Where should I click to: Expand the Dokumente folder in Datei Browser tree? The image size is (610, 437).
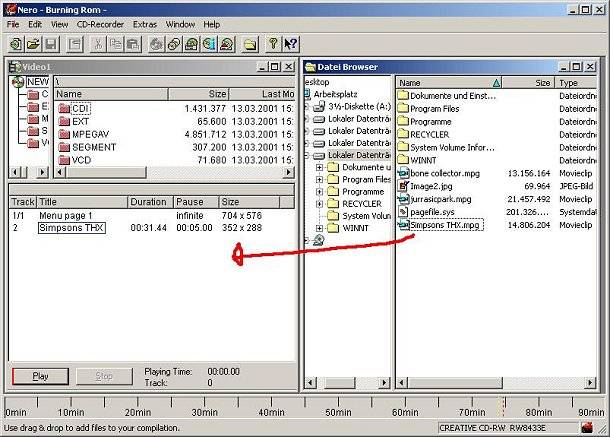point(319,167)
